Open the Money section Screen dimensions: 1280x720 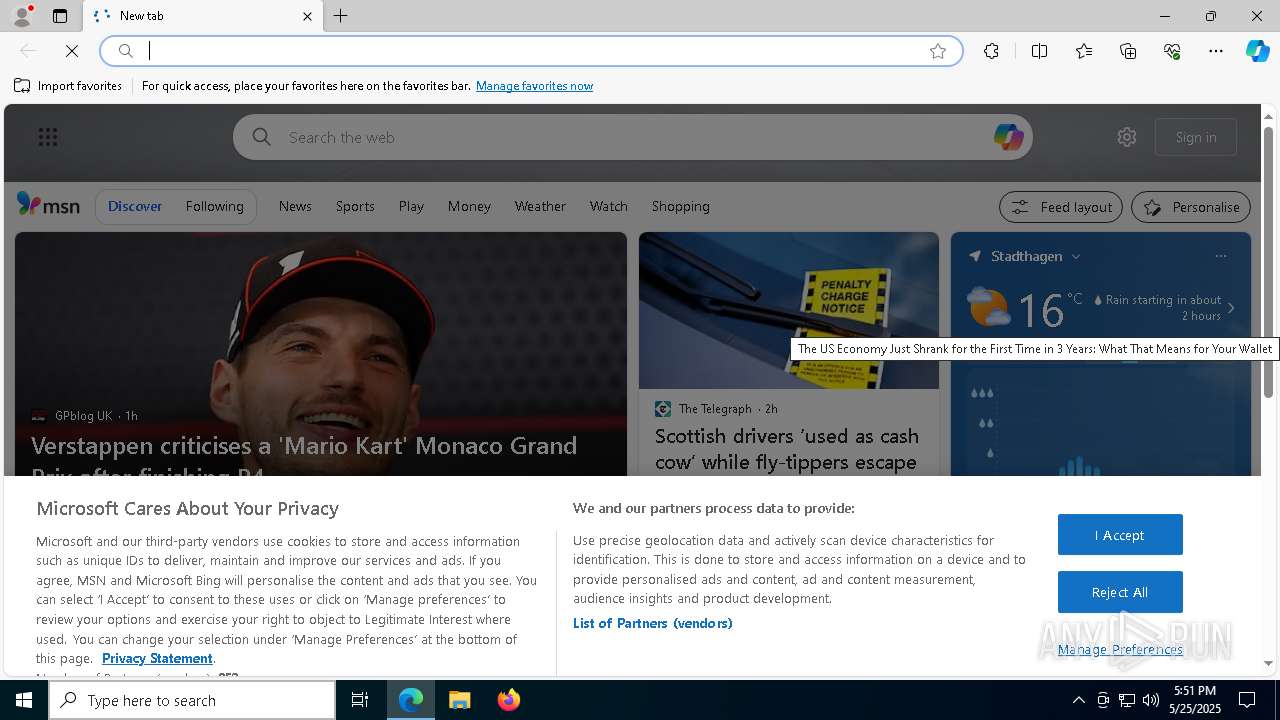point(469,206)
